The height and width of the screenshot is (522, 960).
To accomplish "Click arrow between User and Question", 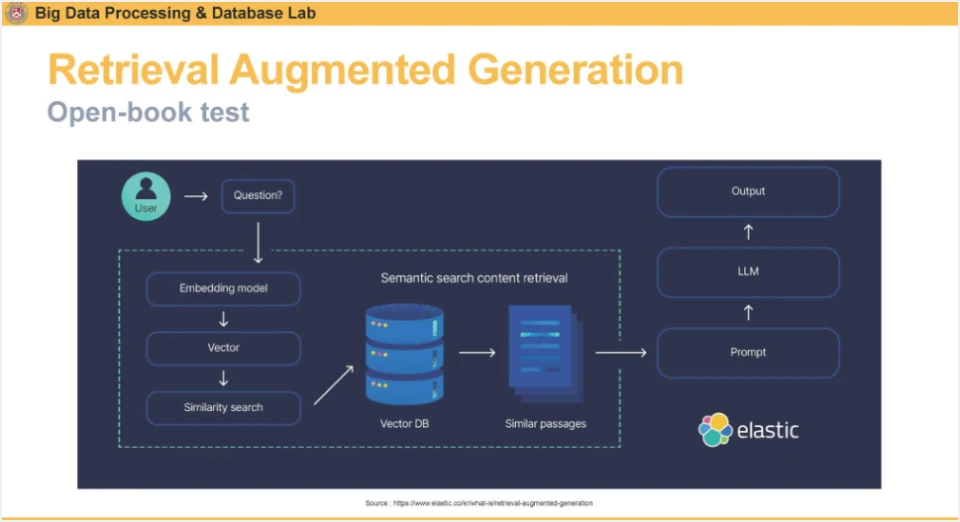I will click(x=196, y=196).
